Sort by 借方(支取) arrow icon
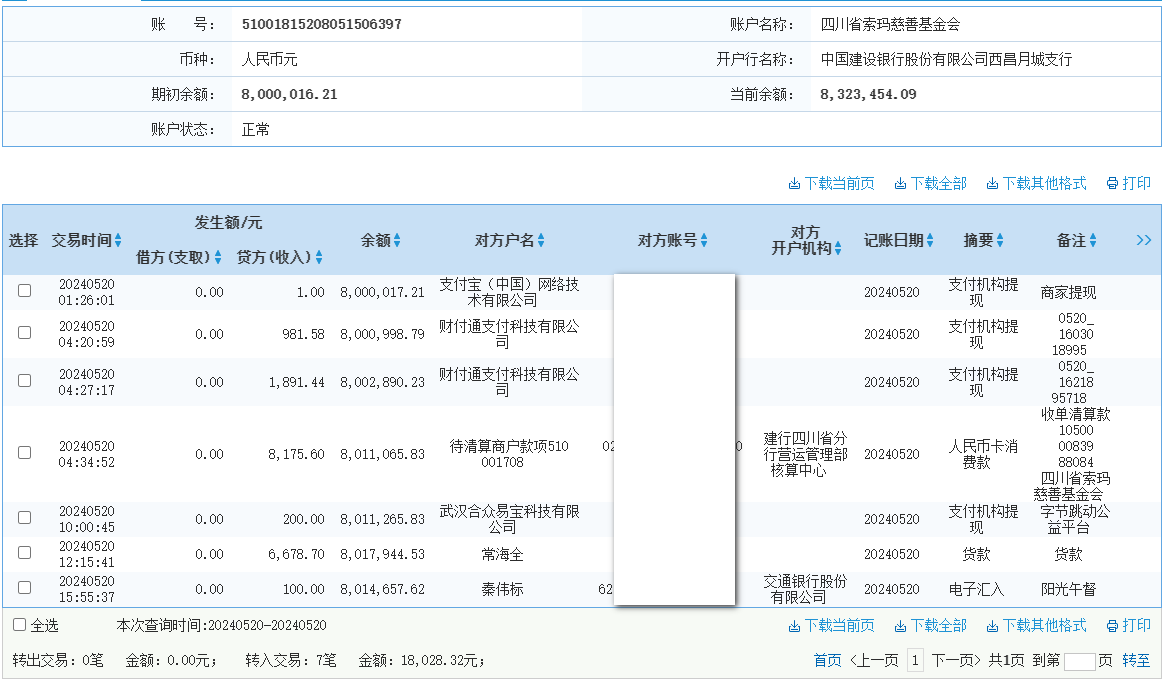Viewport: 1165px width, 681px height. pyautogui.click(x=218, y=258)
